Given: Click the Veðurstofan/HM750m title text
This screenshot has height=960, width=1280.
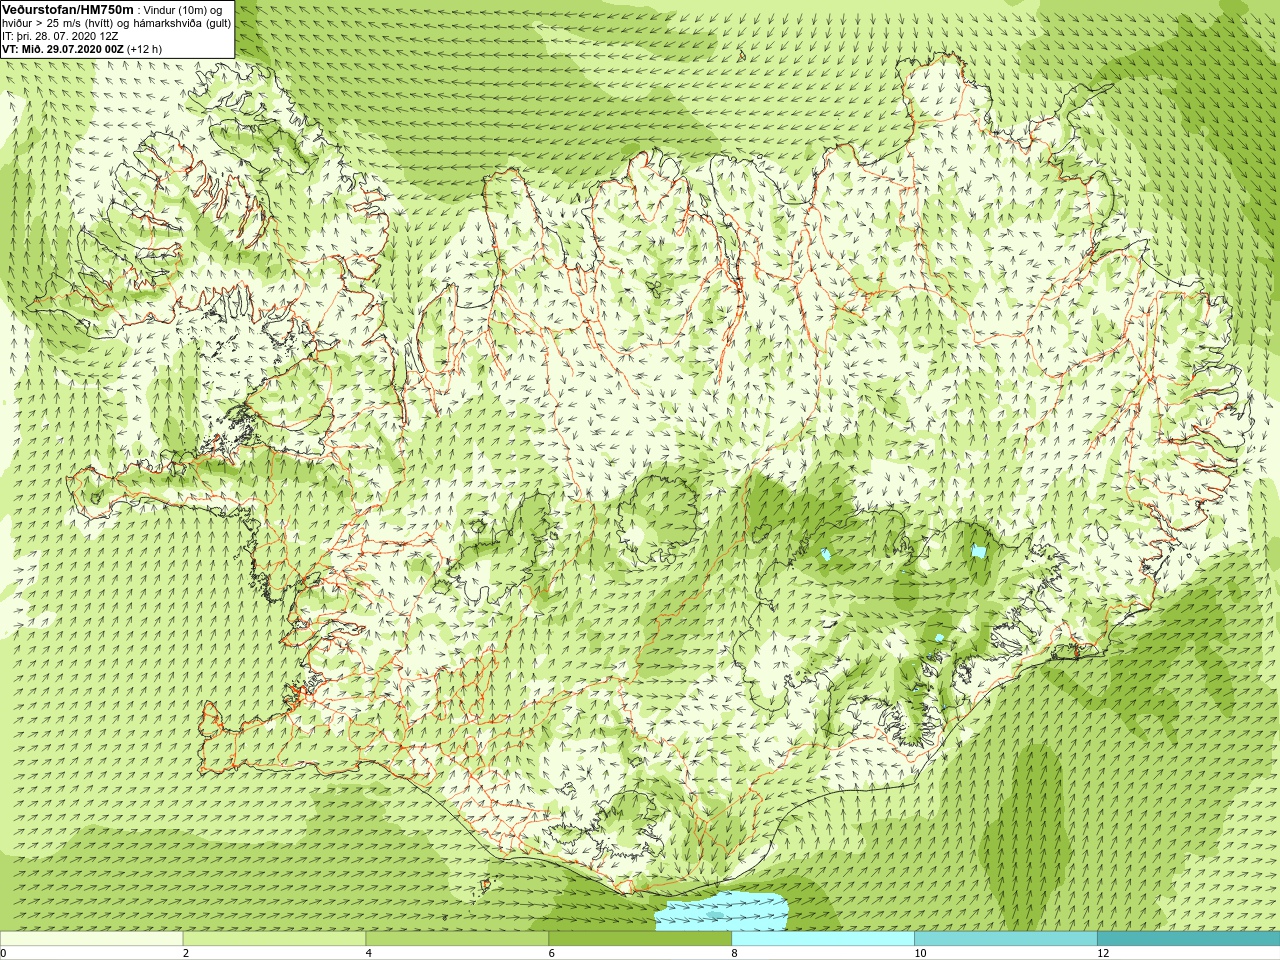Looking at the screenshot, I should pos(68,9).
